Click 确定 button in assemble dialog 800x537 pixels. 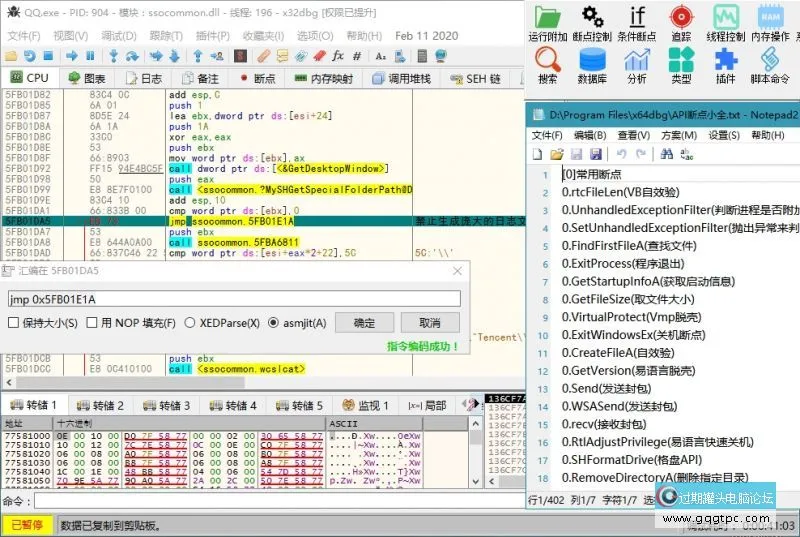point(364,323)
